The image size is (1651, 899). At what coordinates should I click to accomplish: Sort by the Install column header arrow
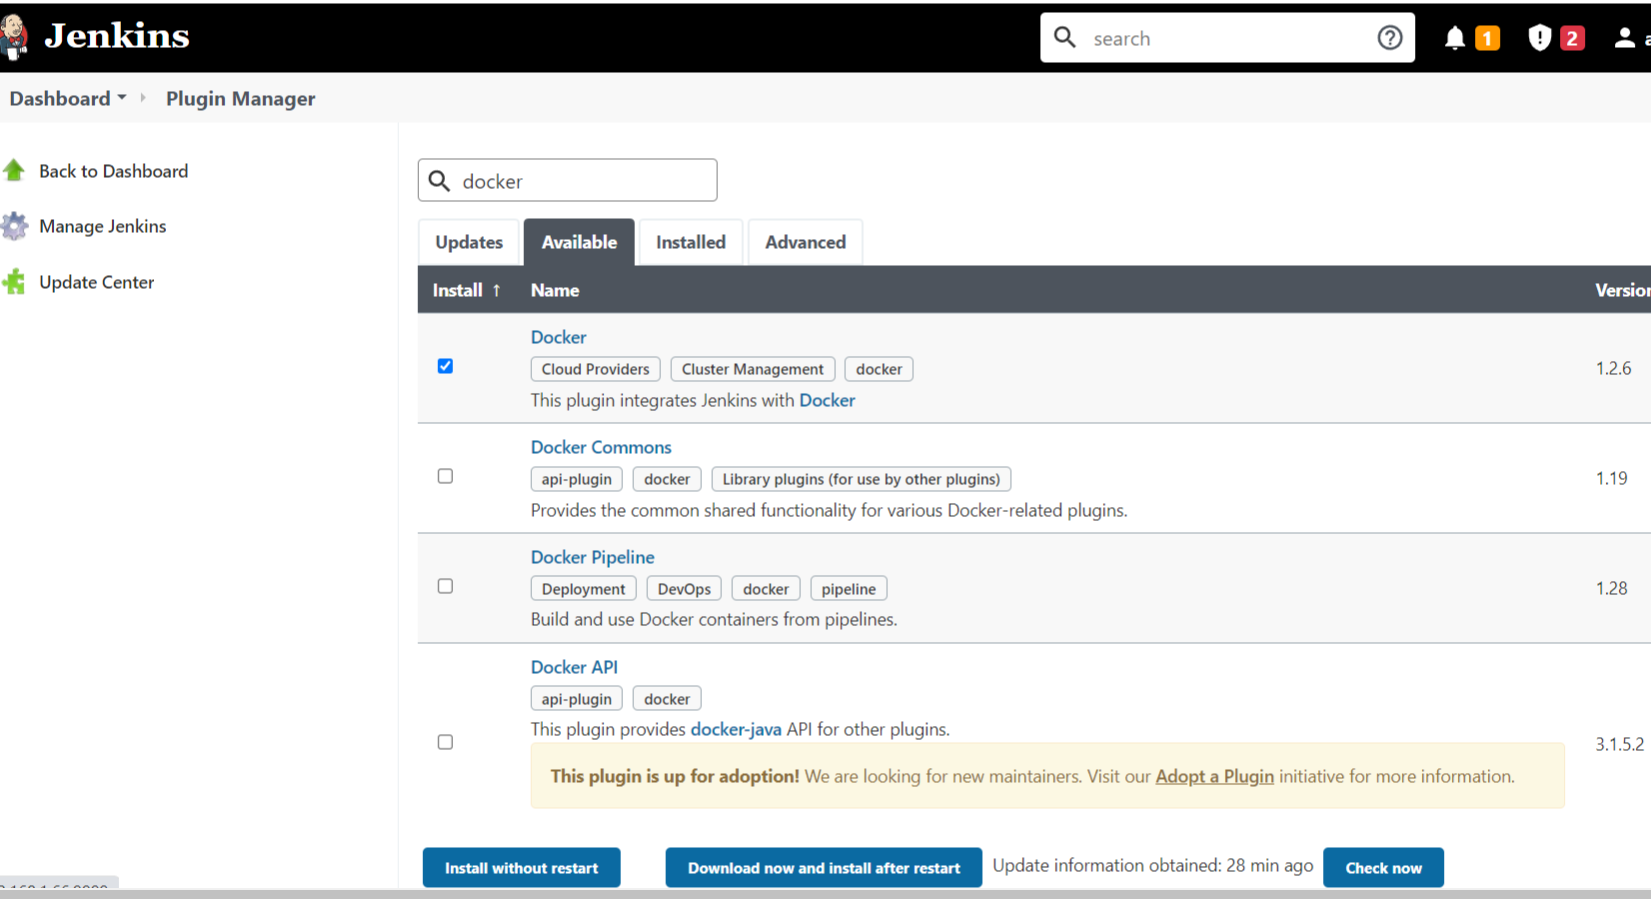tap(496, 290)
